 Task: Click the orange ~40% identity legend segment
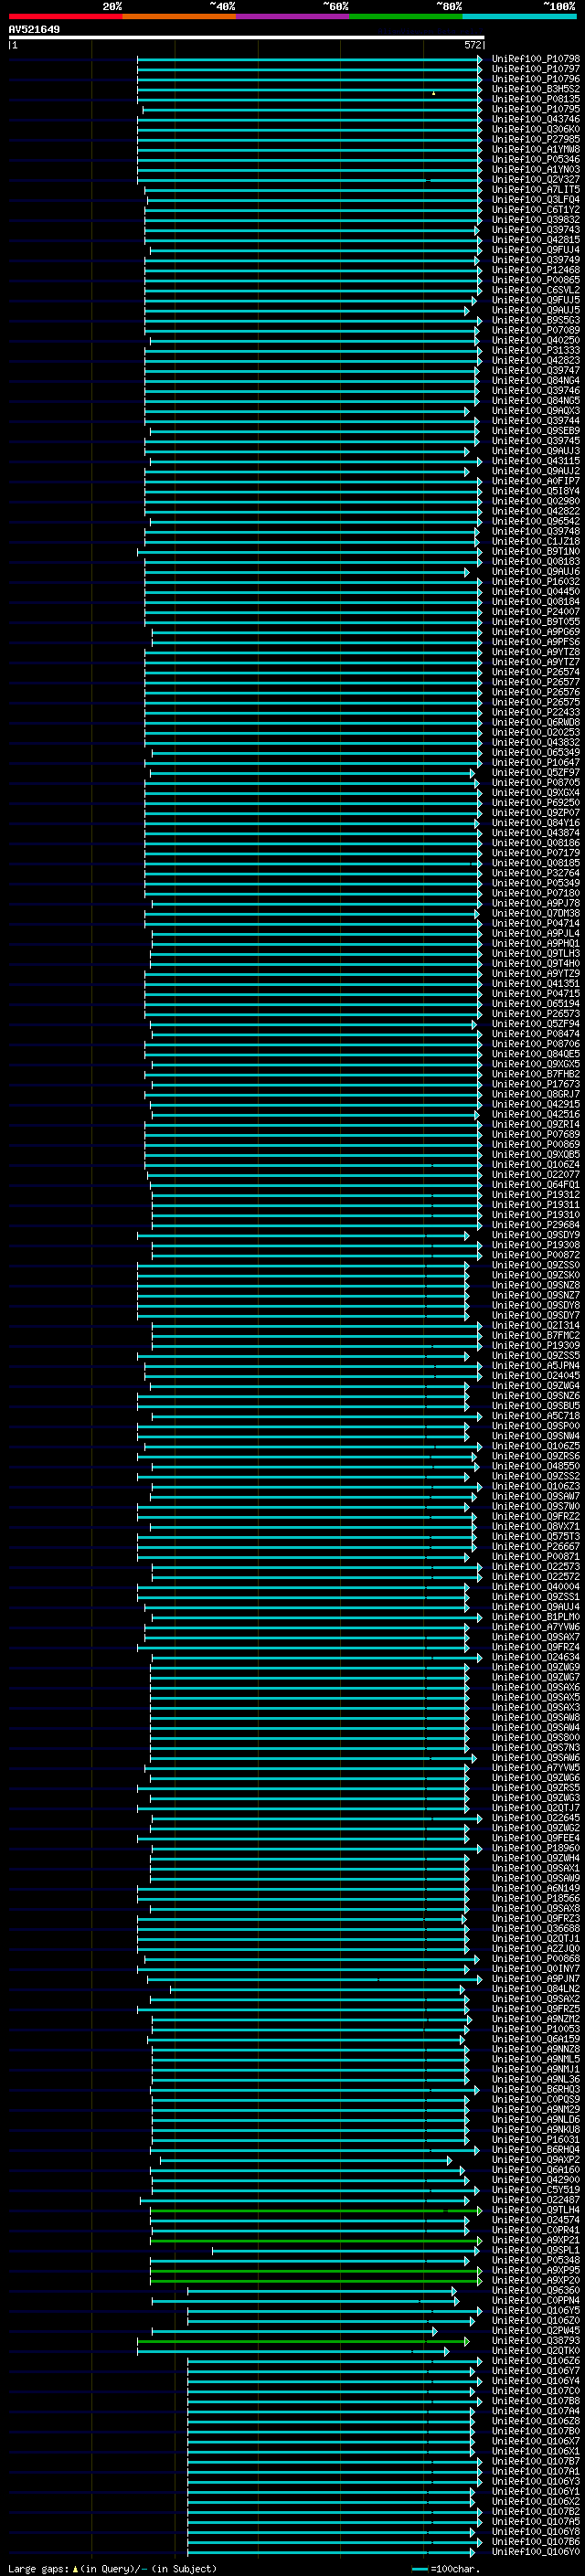[x=179, y=16]
